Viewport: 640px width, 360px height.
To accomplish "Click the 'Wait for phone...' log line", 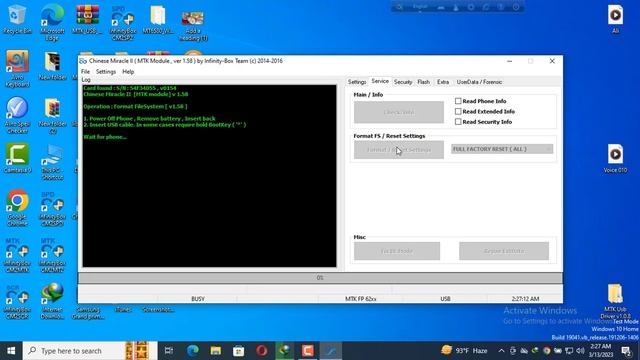I will [x=105, y=137].
